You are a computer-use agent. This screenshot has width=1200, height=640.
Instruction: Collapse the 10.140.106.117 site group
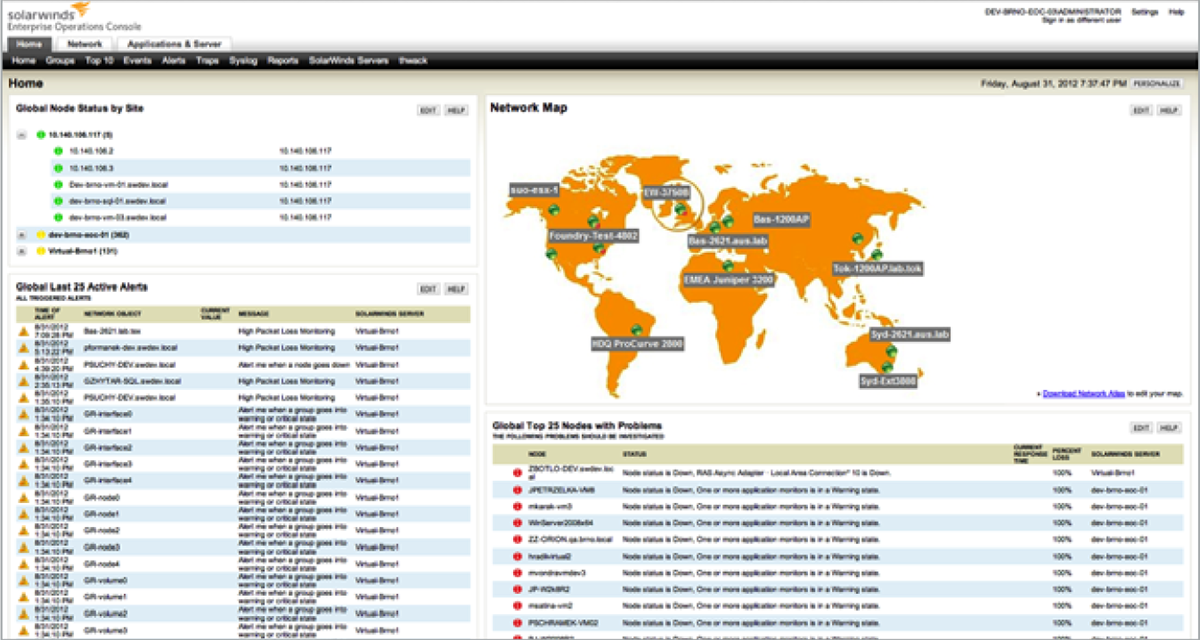(x=22, y=134)
